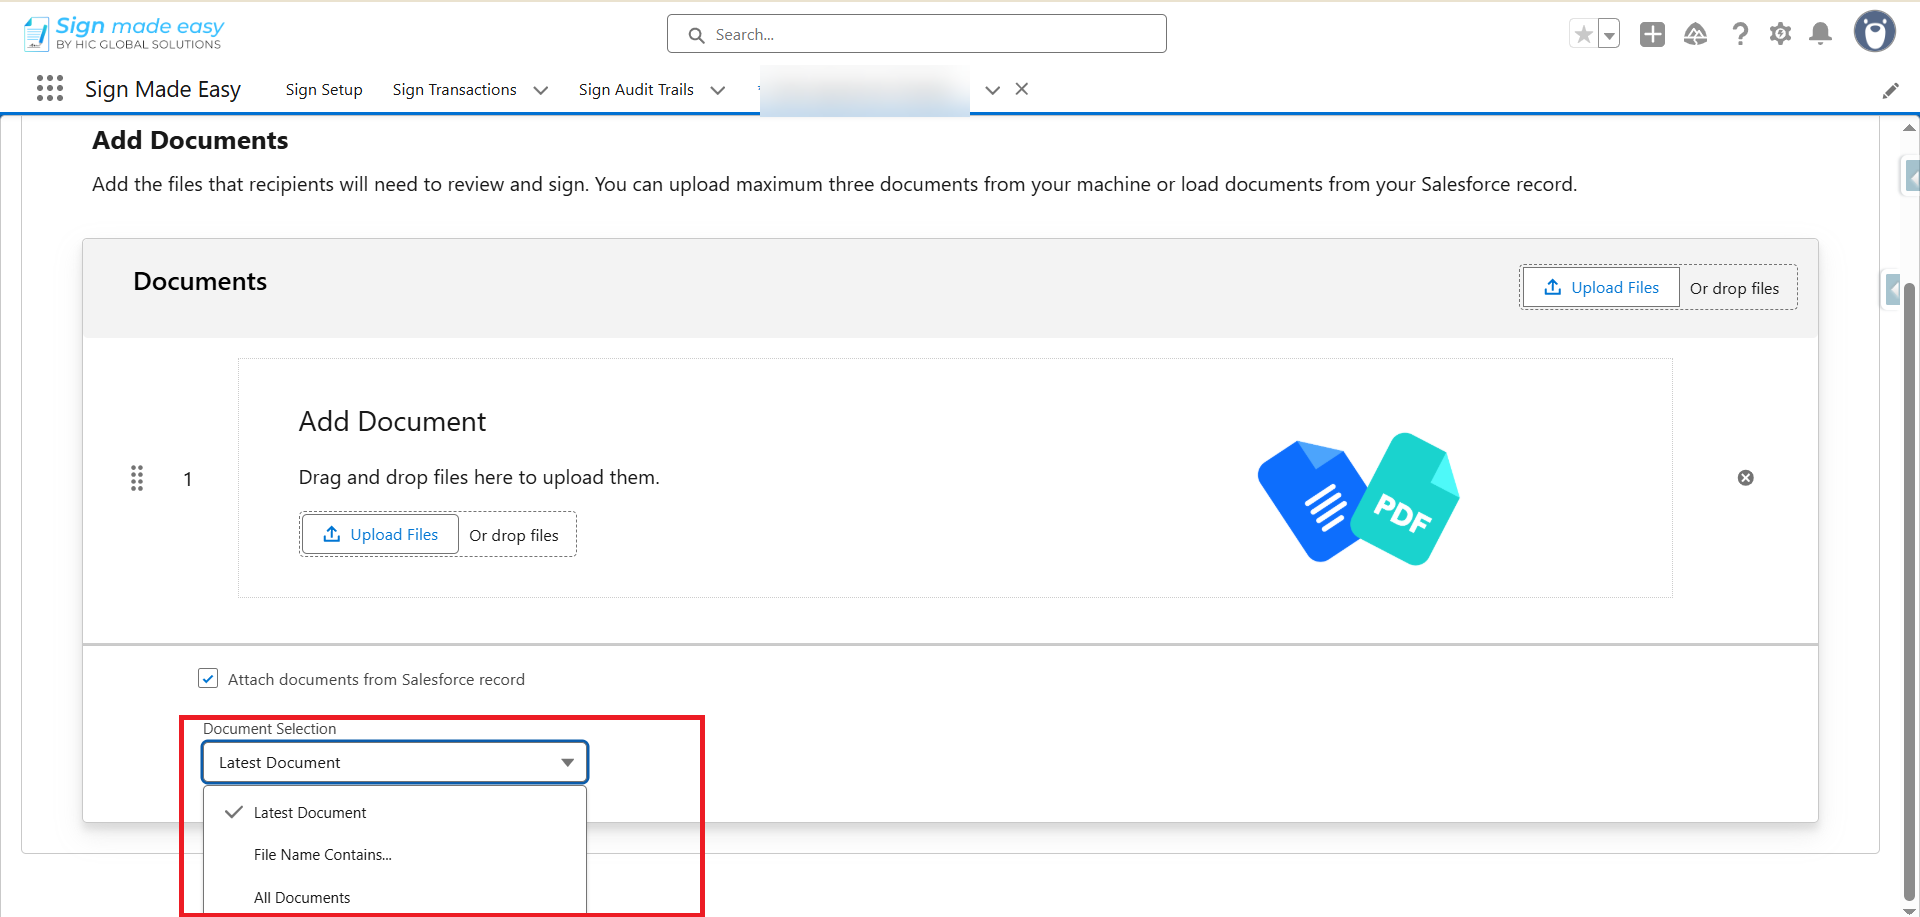
Task: Click the Sign made easy logo
Action: pos(123,33)
